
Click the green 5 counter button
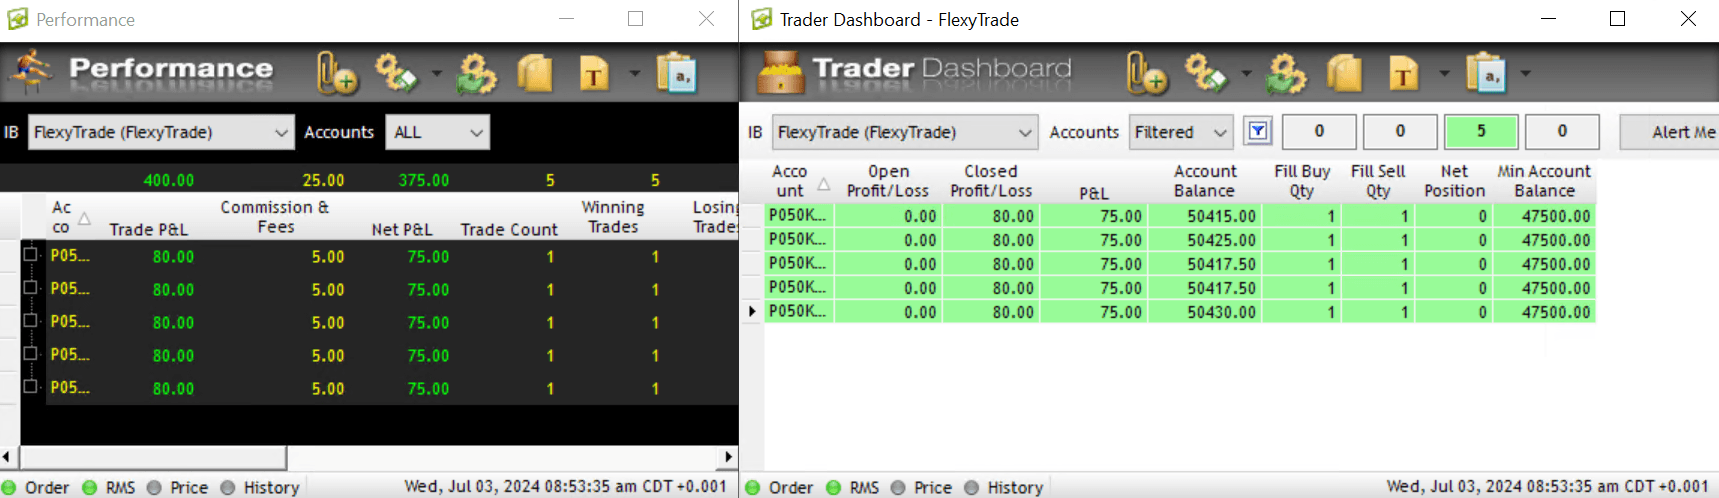coord(1481,131)
